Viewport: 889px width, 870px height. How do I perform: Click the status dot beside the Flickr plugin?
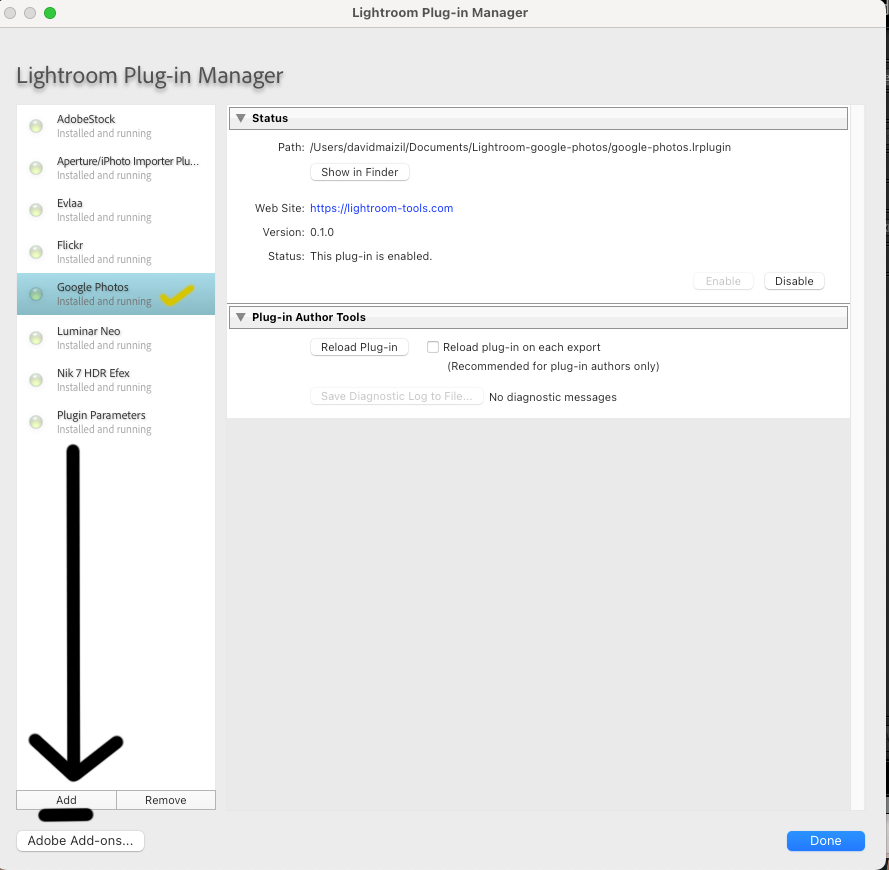pyautogui.click(x=35, y=252)
